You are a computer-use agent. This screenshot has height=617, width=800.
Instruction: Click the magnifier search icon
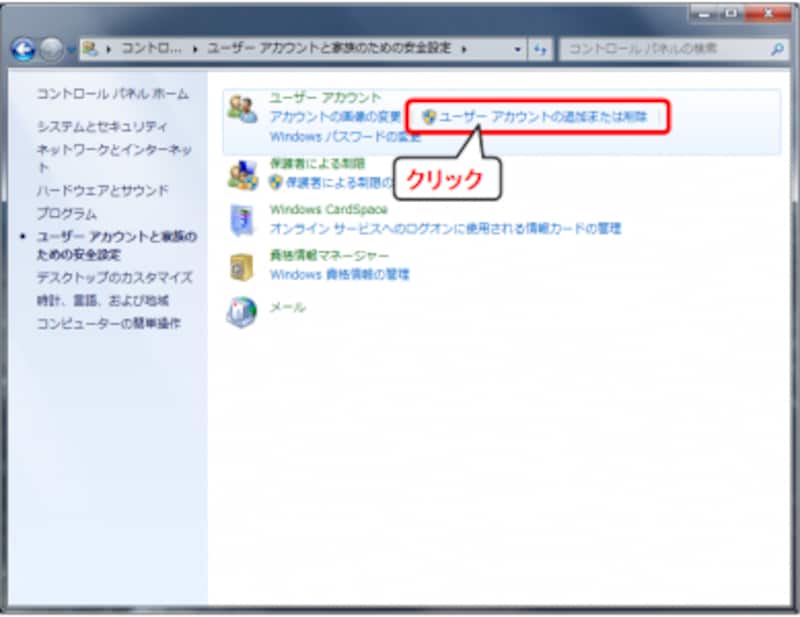(x=778, y=49)
